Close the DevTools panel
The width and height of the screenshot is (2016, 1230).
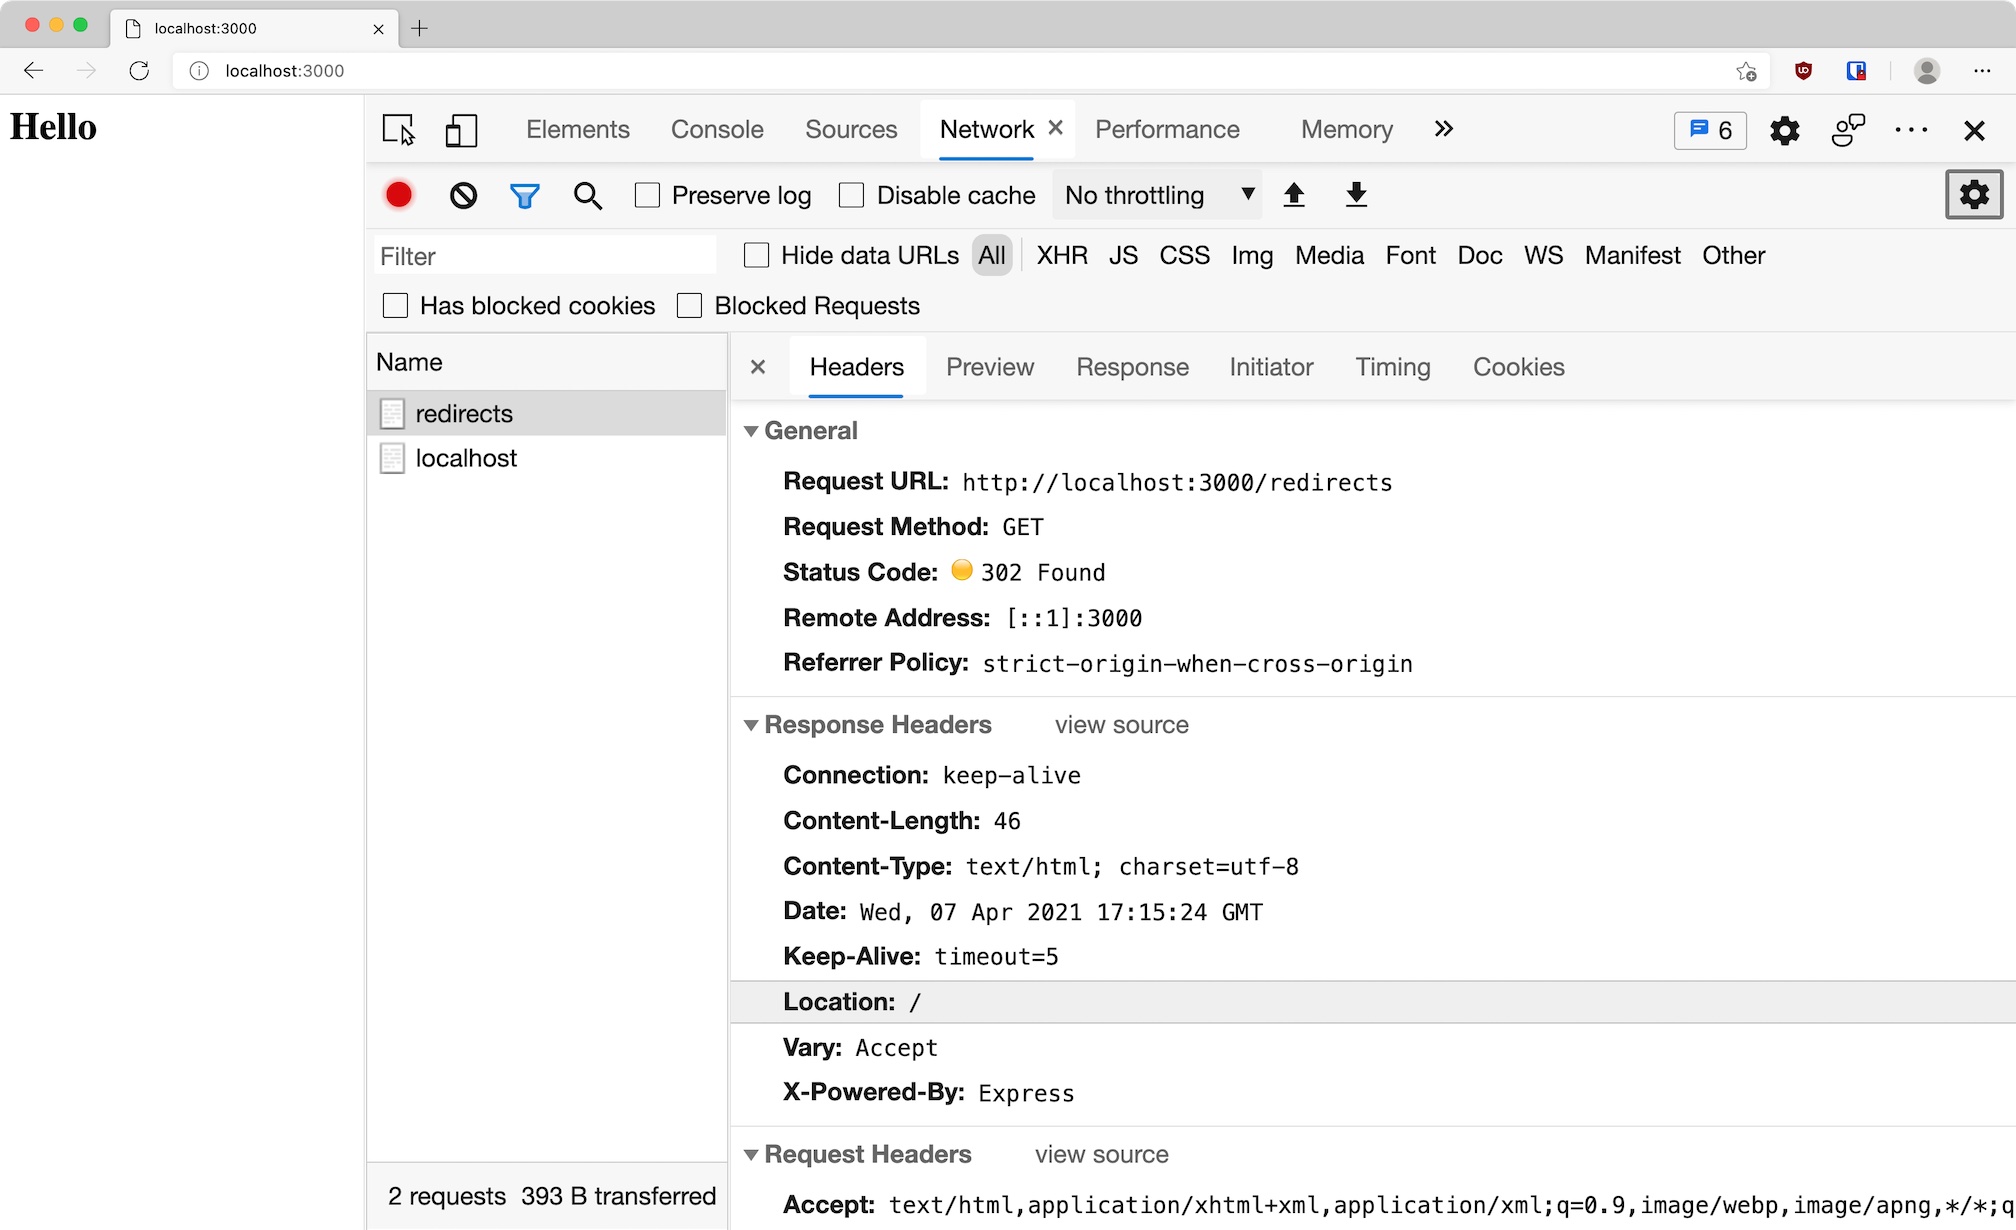tap(1974, 130)
